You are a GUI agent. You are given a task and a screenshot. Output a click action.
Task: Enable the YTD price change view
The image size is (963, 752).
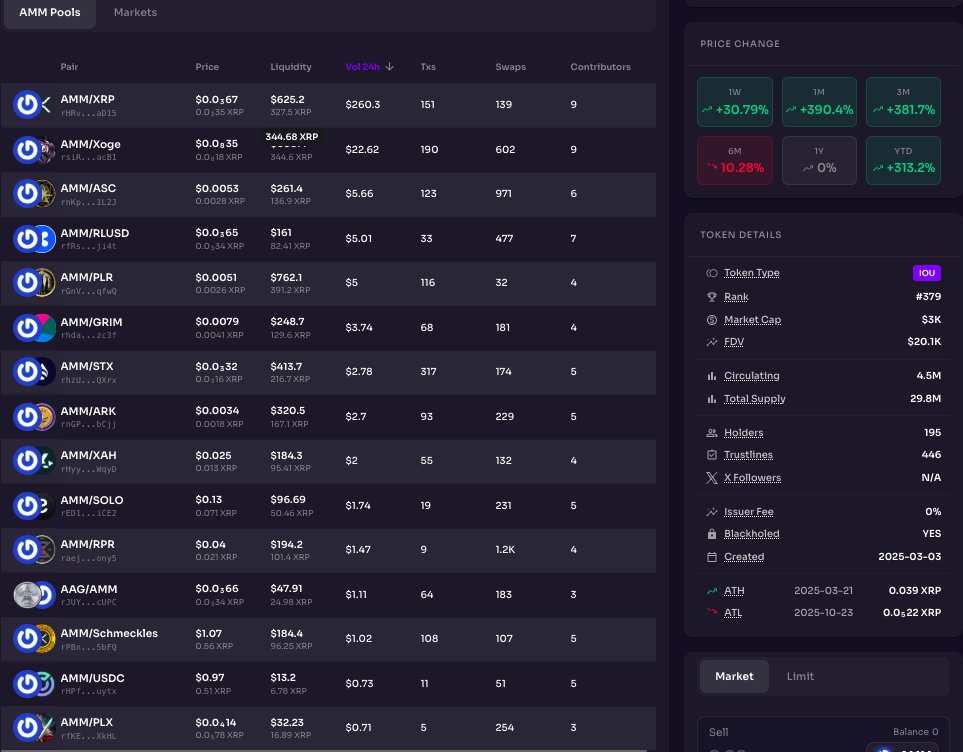pos(903,159)
